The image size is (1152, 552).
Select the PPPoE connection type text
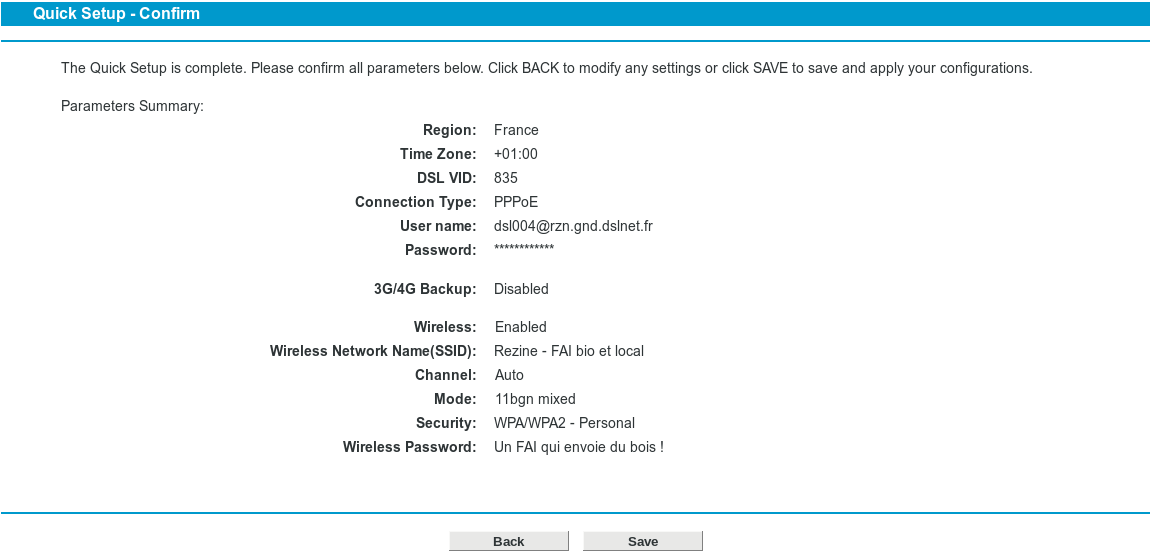coord(516,202)
